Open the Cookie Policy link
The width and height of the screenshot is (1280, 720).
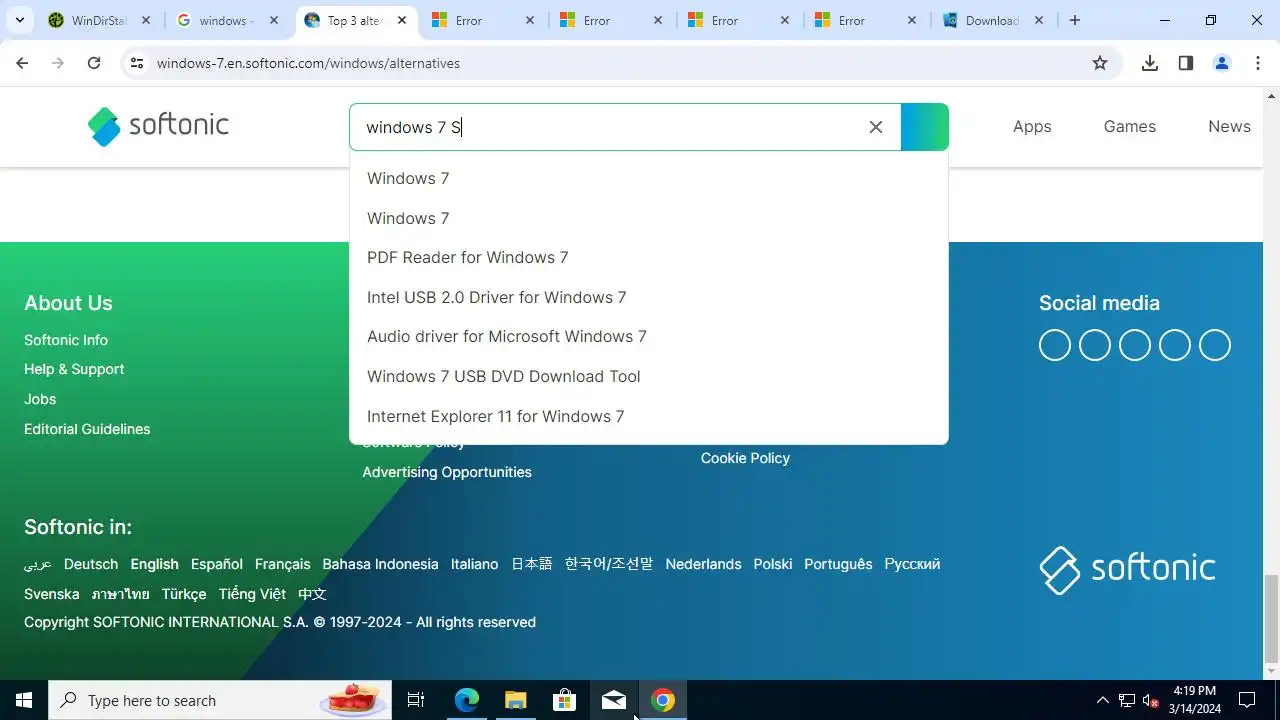coord(745,458)
